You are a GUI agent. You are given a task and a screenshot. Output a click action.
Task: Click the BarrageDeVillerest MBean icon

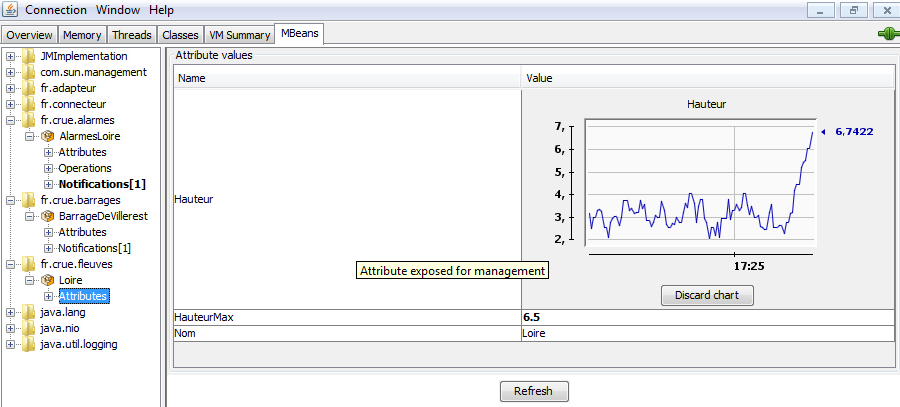pos(46,216)
